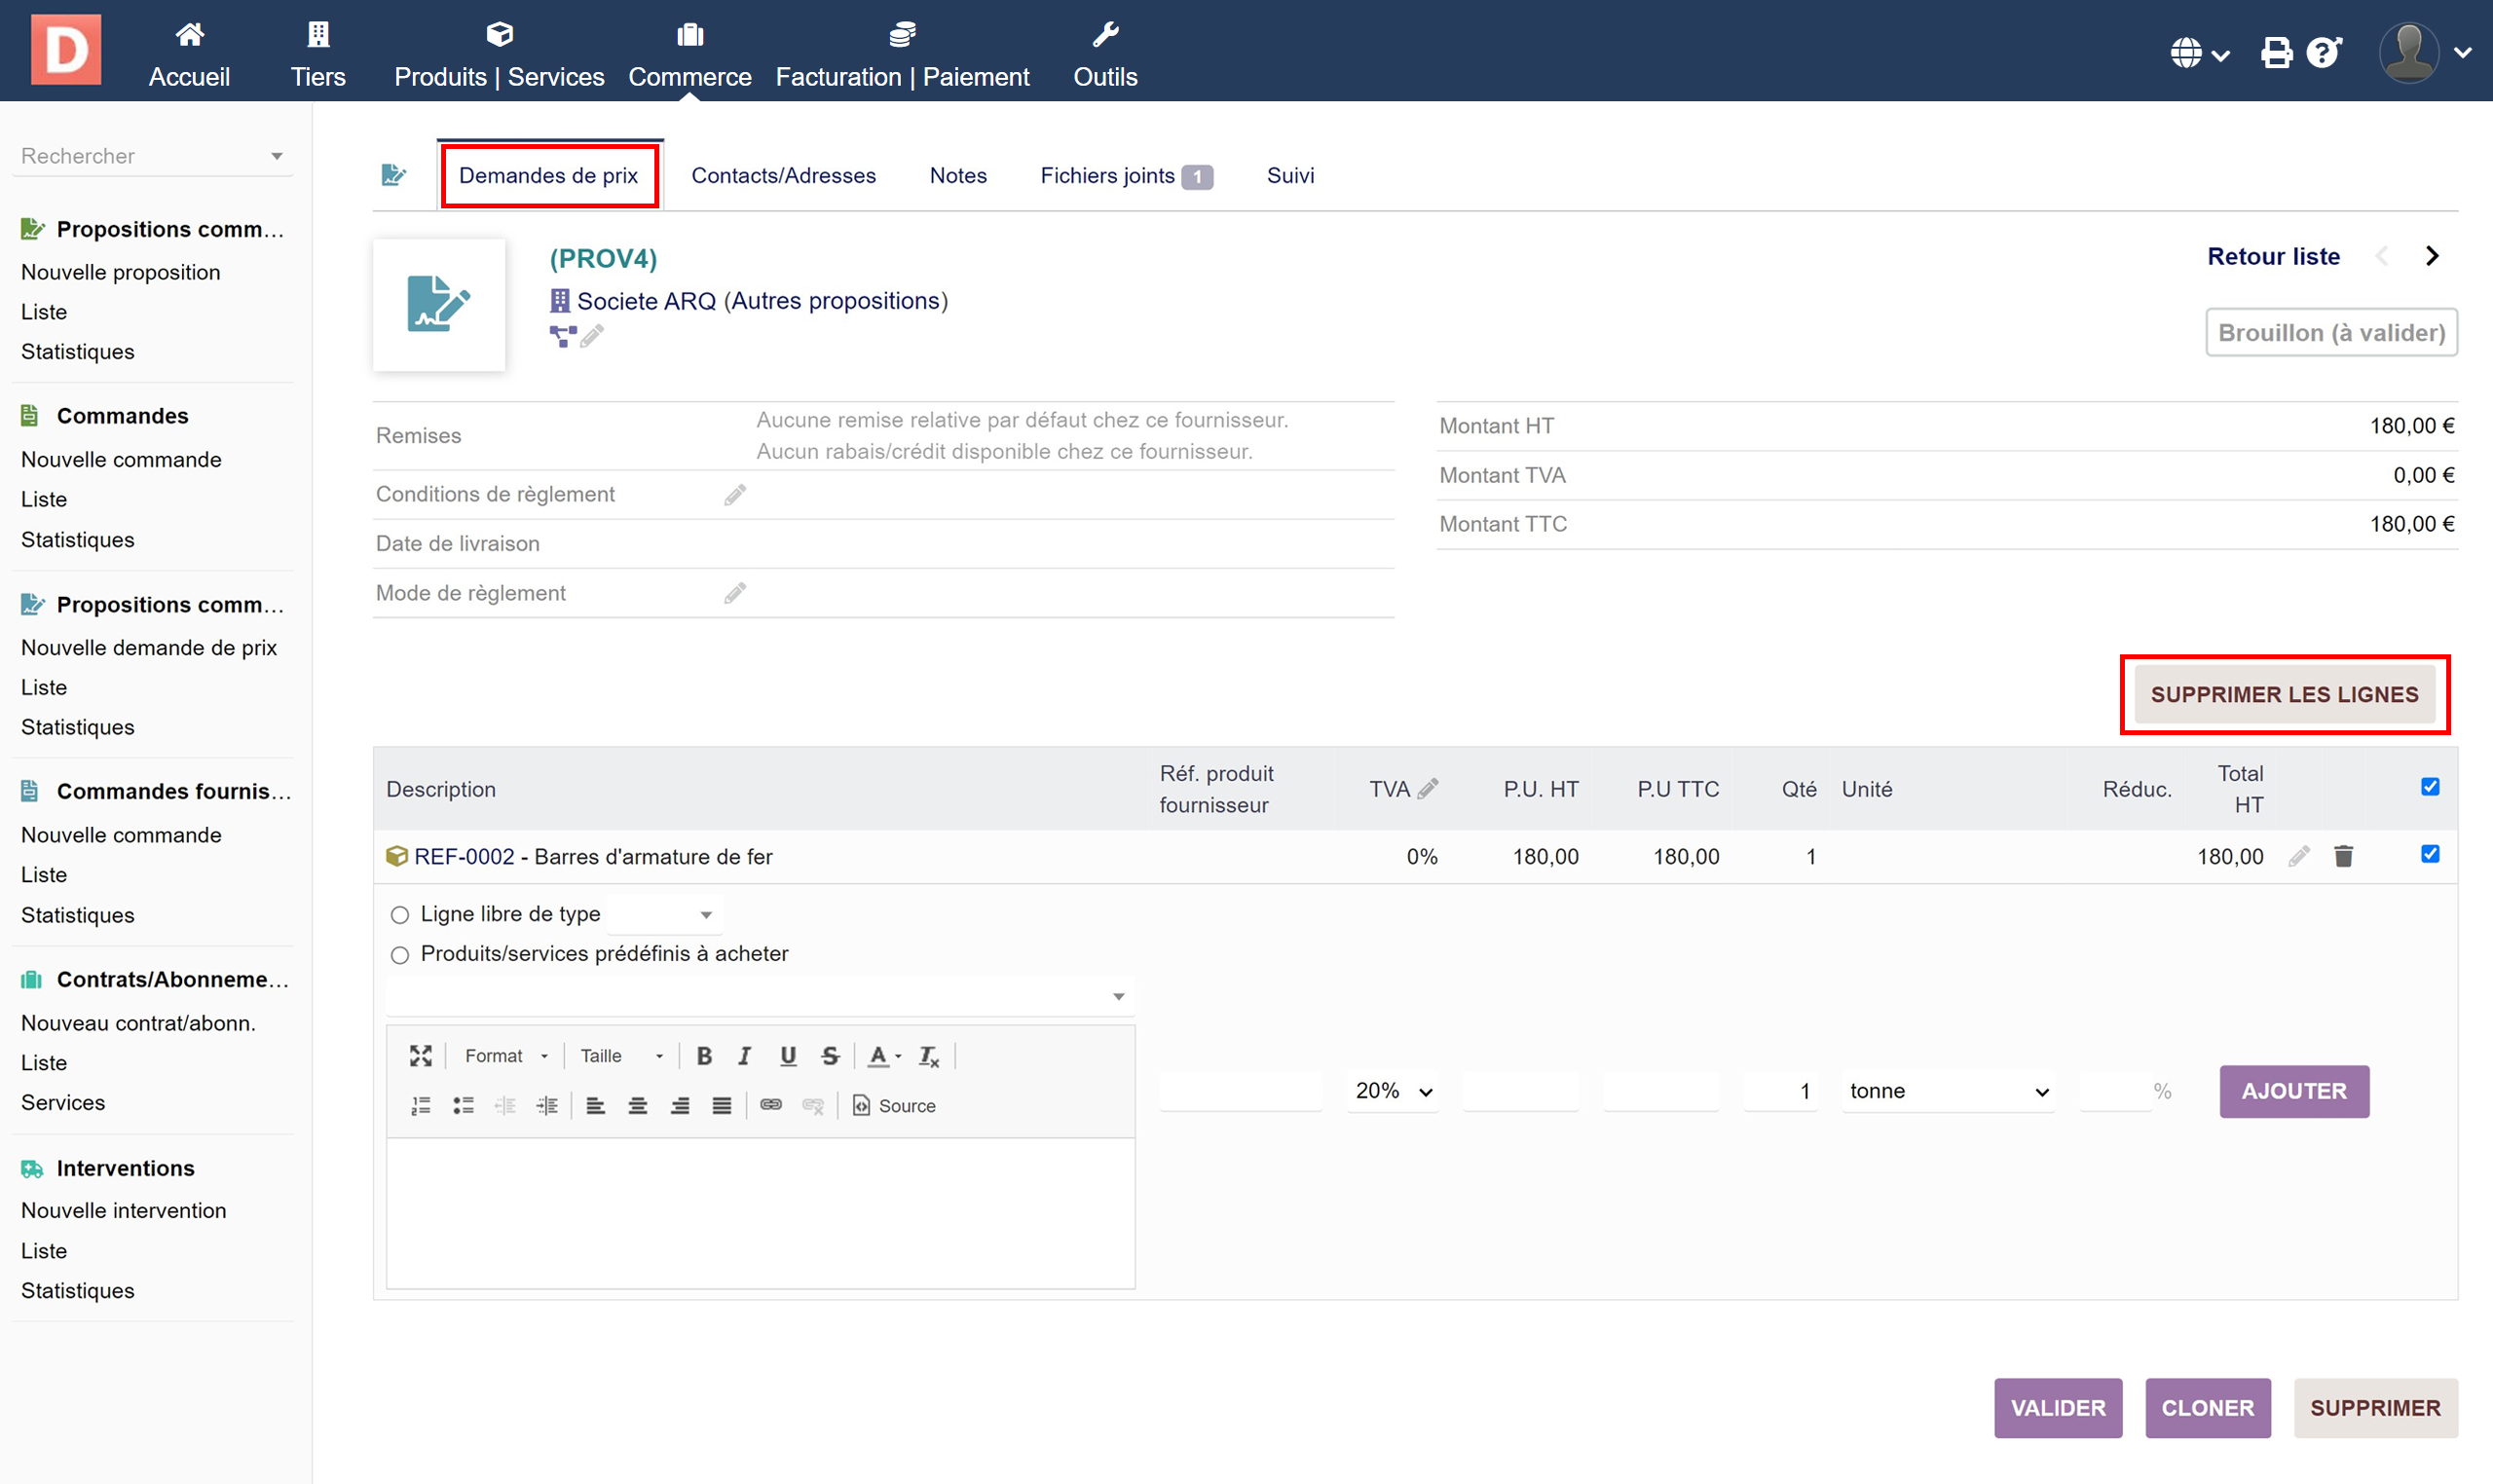Screen dimensions: 2493x1484
Task: Select Ligne libre de type radio button
Action: pyautogui.click(x=400, y=915)
